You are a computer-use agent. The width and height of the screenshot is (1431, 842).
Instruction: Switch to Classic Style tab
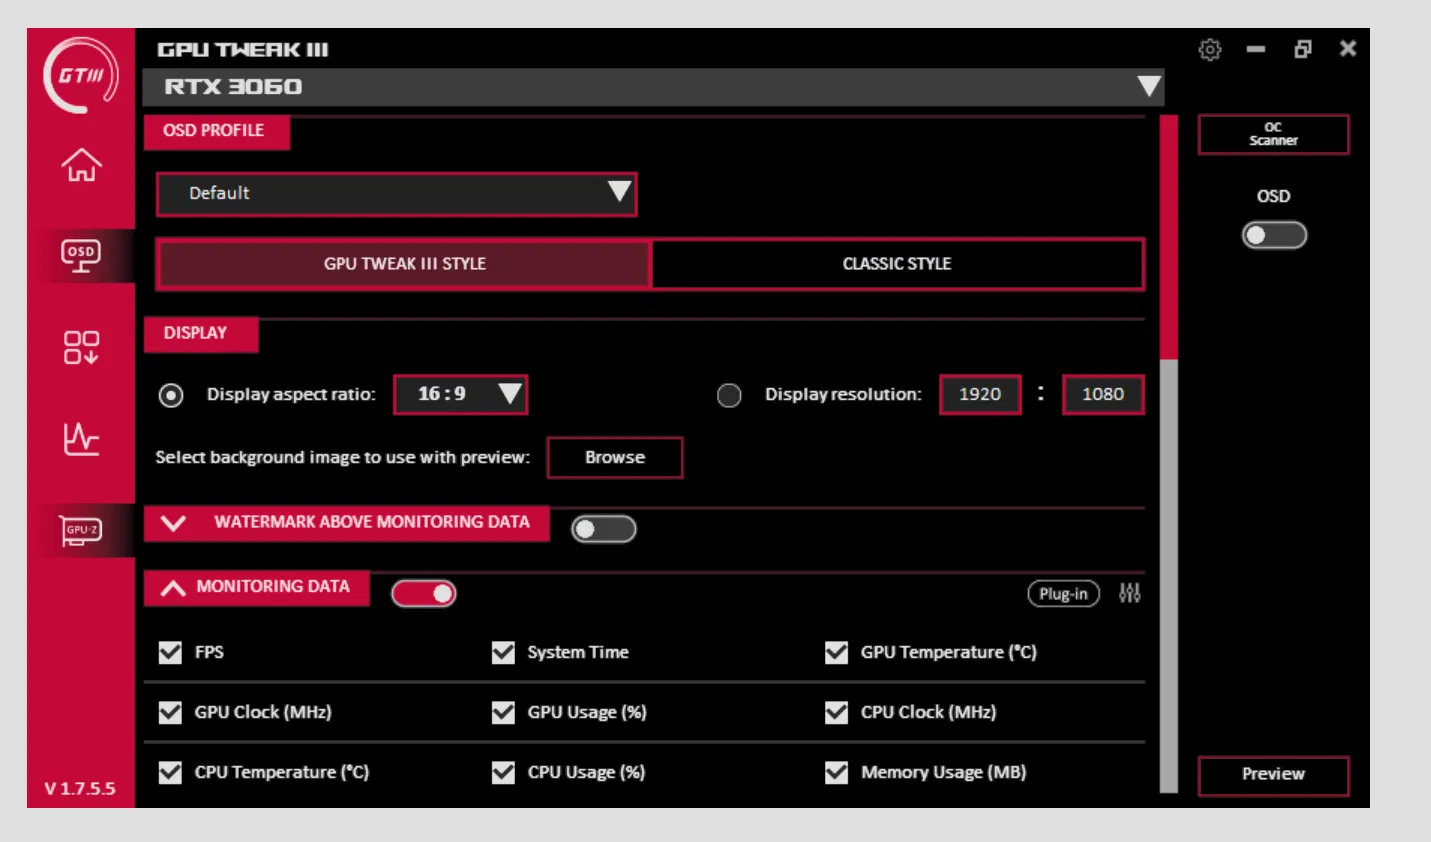tap(897, 264)
